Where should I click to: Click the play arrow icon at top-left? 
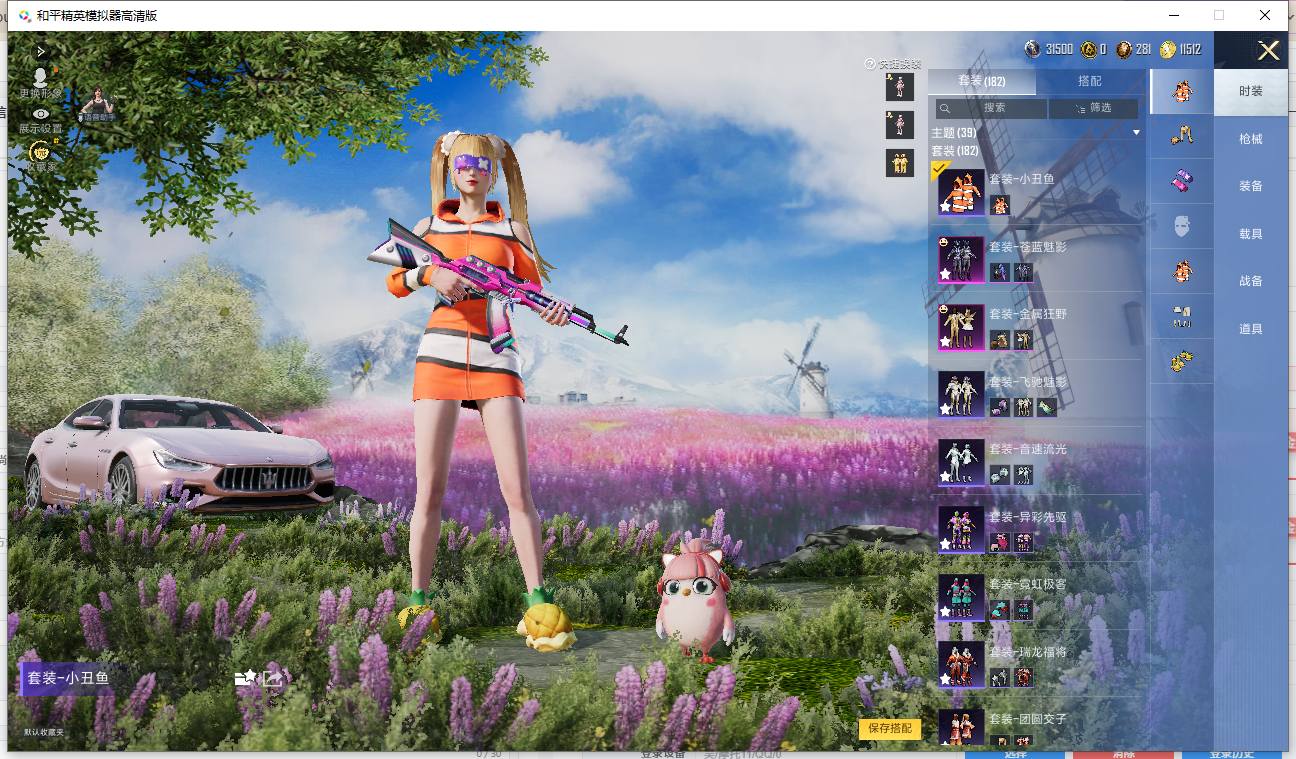pyautogui.click(x=41, y=51)
